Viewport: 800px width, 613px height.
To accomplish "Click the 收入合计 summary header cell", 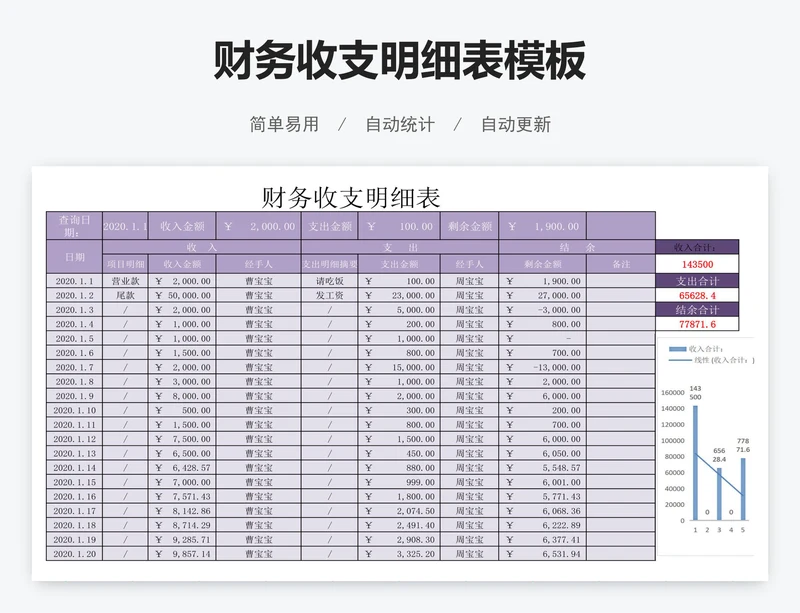I will pyautogui.click(x=697, y=248).
